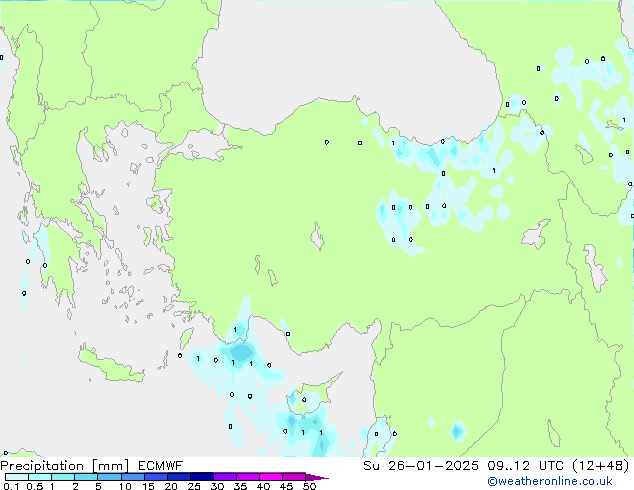Click the '40' legend scale label
Viewport: 634px width, 490px height.
click(x=263, y=486)
